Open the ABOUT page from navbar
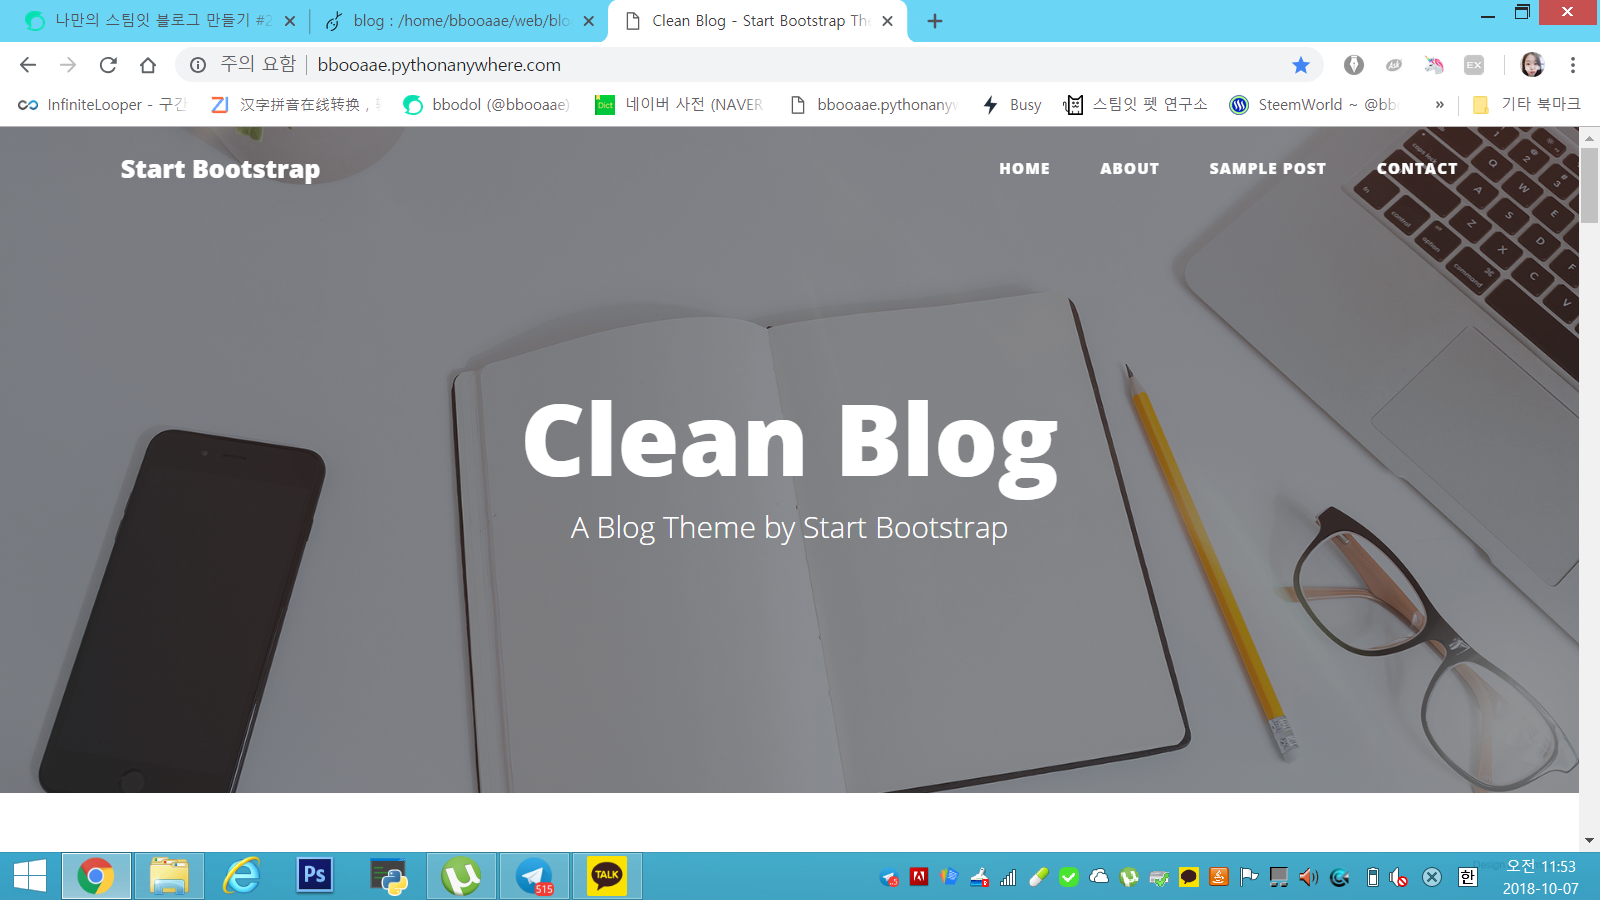The height and width of the screenshot is (900, 1600). (1129, 169)
